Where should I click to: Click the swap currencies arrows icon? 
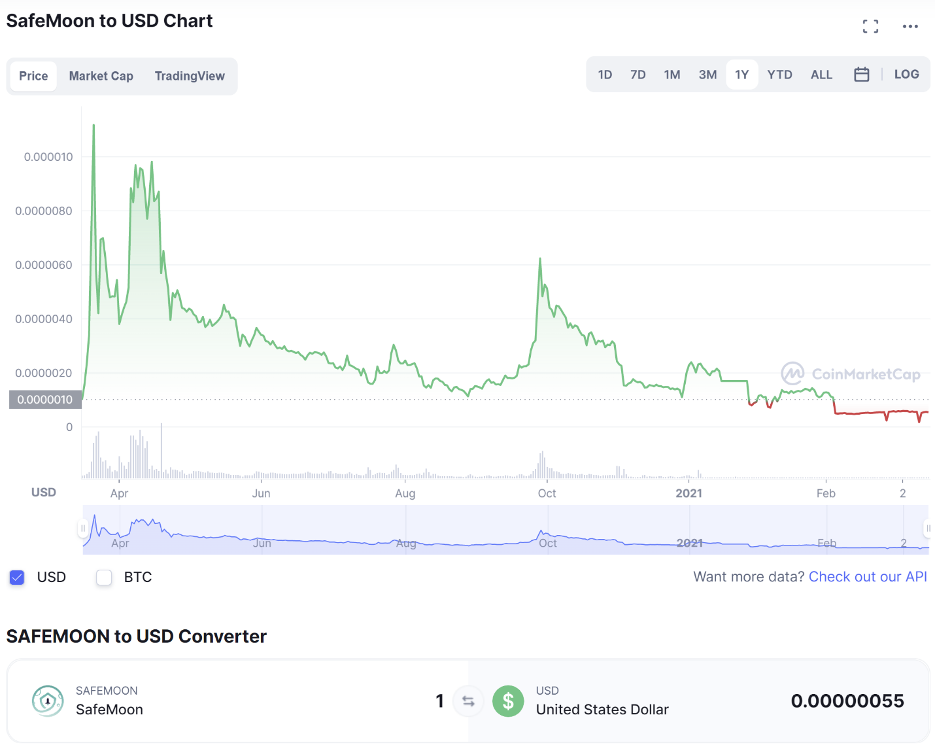[x=467, y=701]
